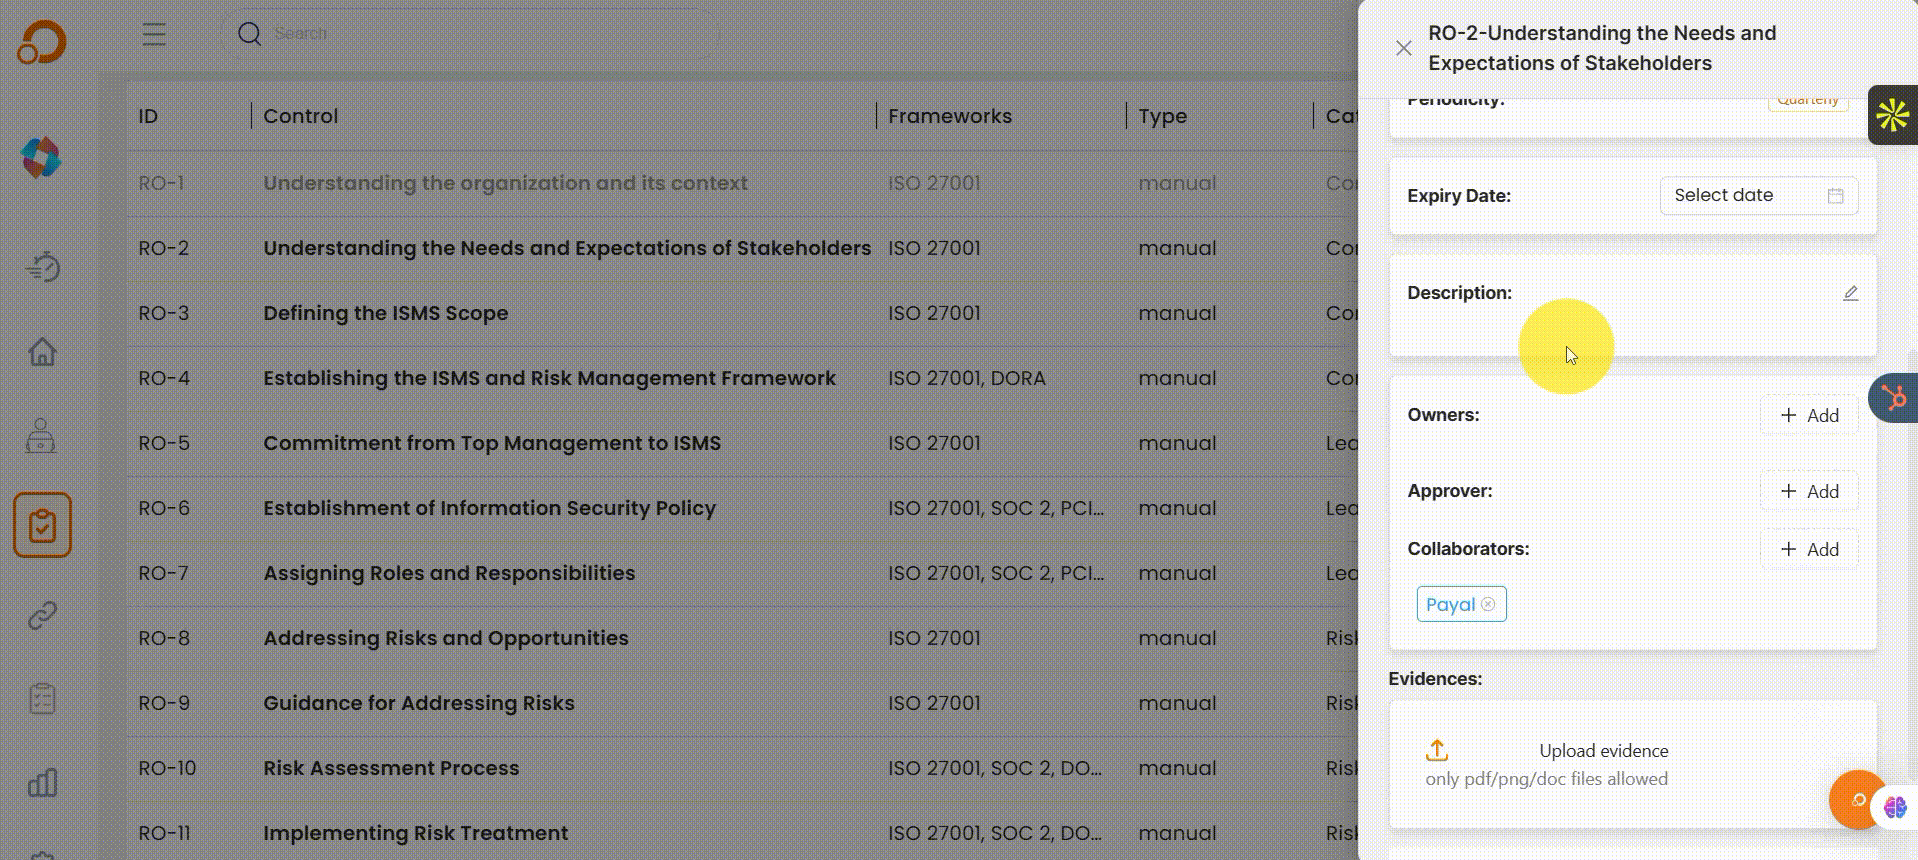The width and height of the screenshot is (1918, 860).
Task: Click the link chain sidebar icon
Action: click(x=42, y=615)
